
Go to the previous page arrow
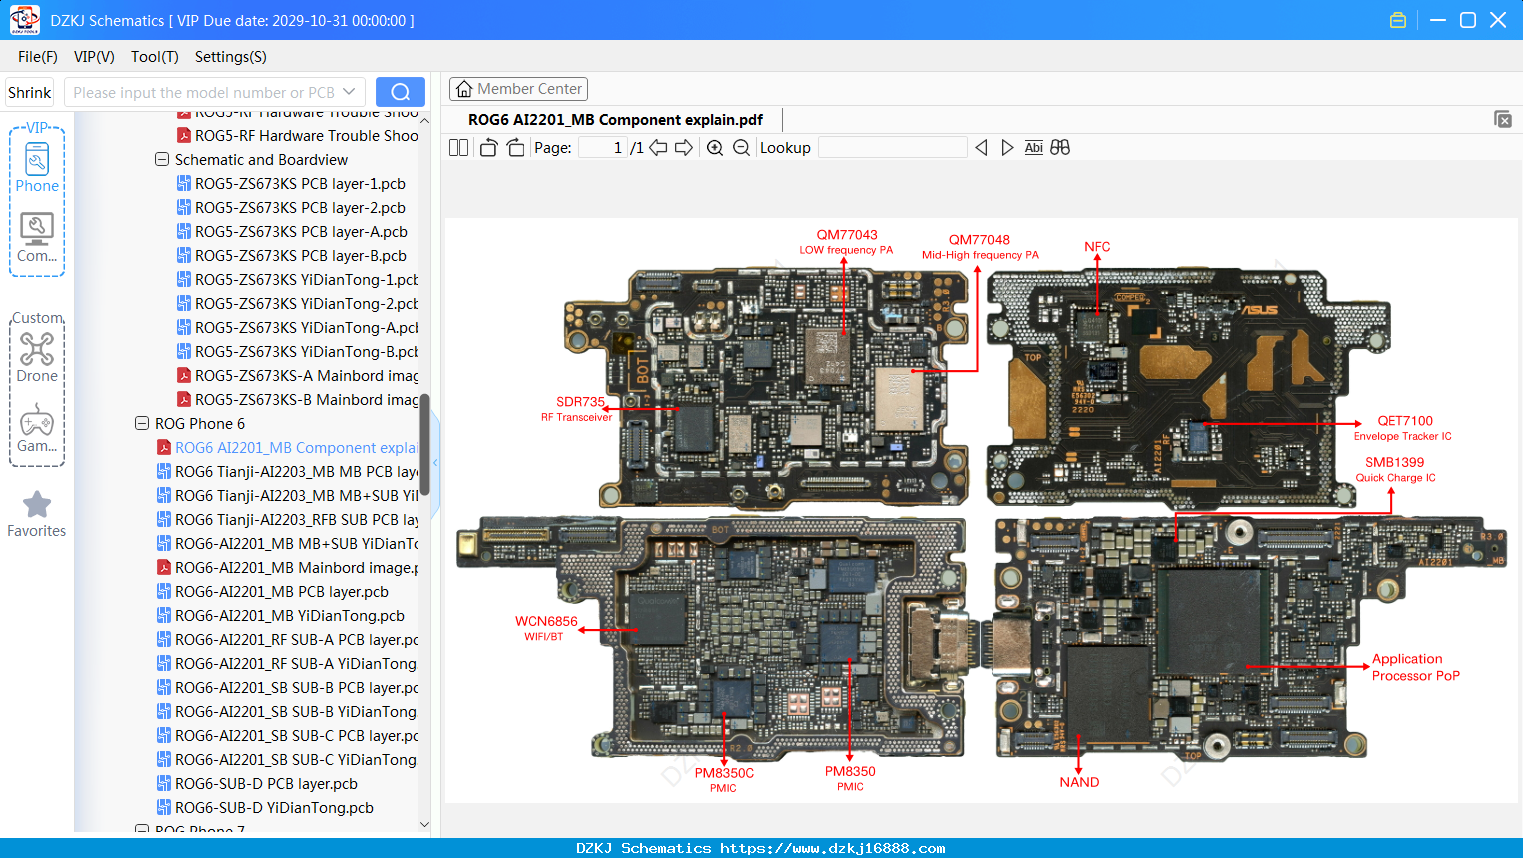click(658, 147)
